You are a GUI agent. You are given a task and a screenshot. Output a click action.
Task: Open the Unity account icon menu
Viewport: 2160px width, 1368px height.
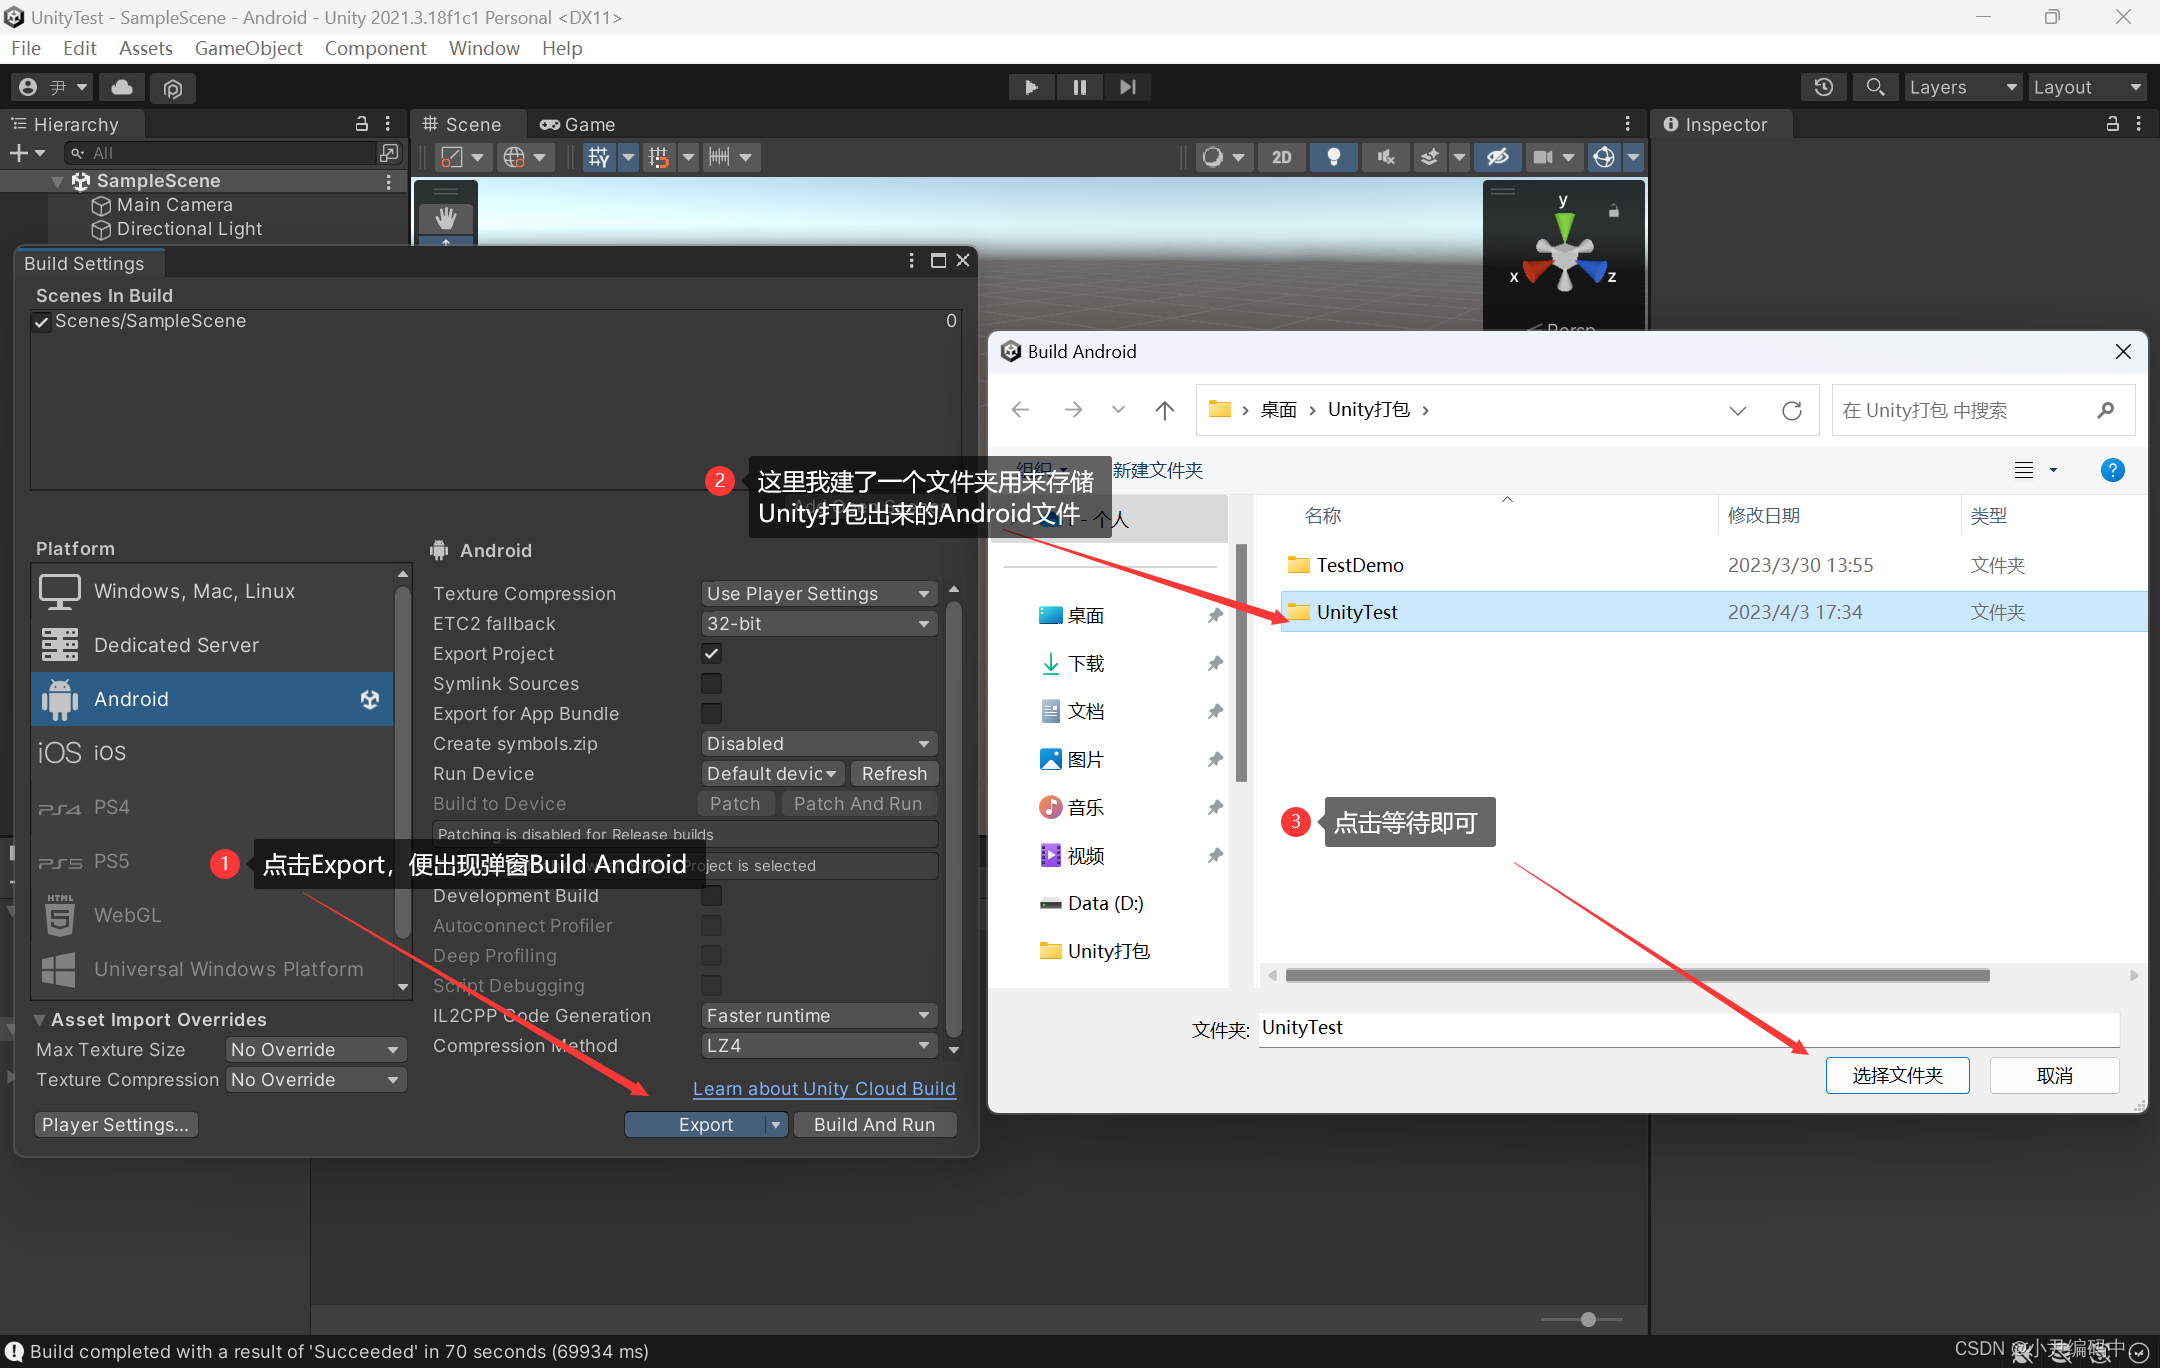coord(52,87)
